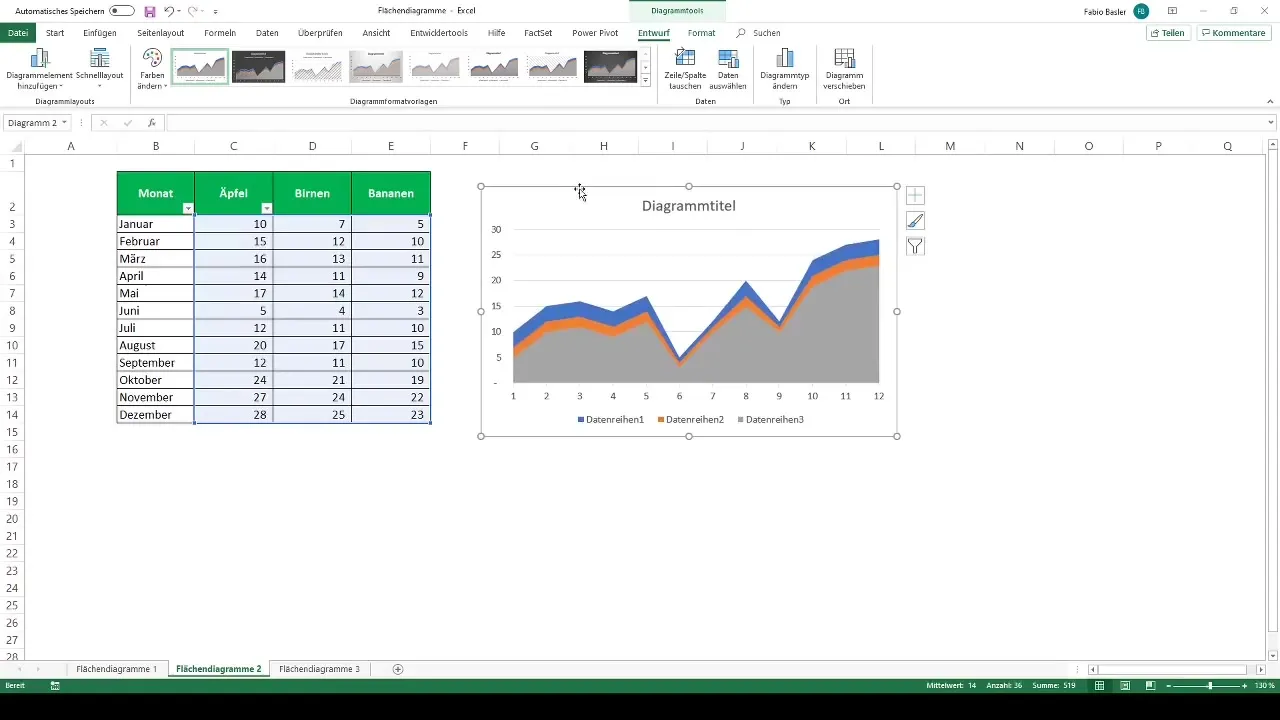Click the Save icon in title bar
The width and height of the screenshot is (1280, 720).
pos(150,11)
